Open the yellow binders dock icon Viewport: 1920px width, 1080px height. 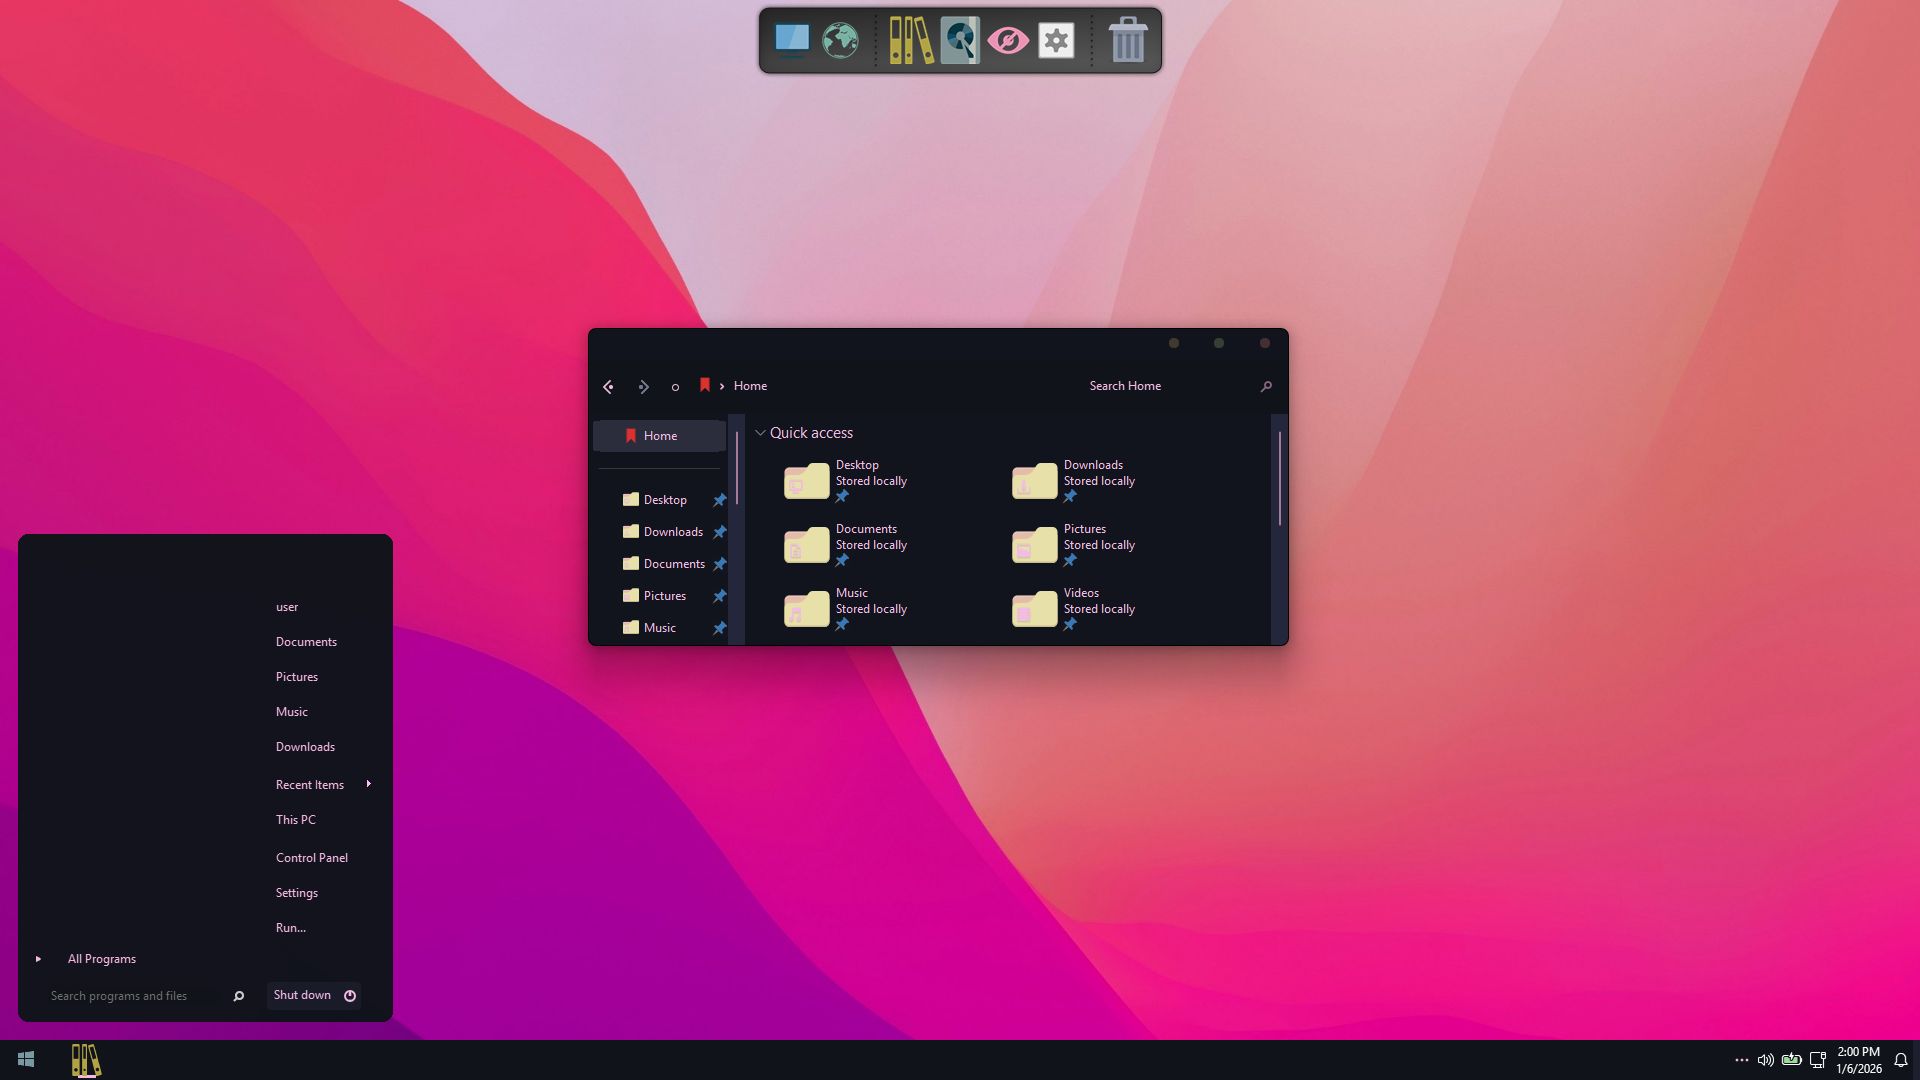pos(911,40)
